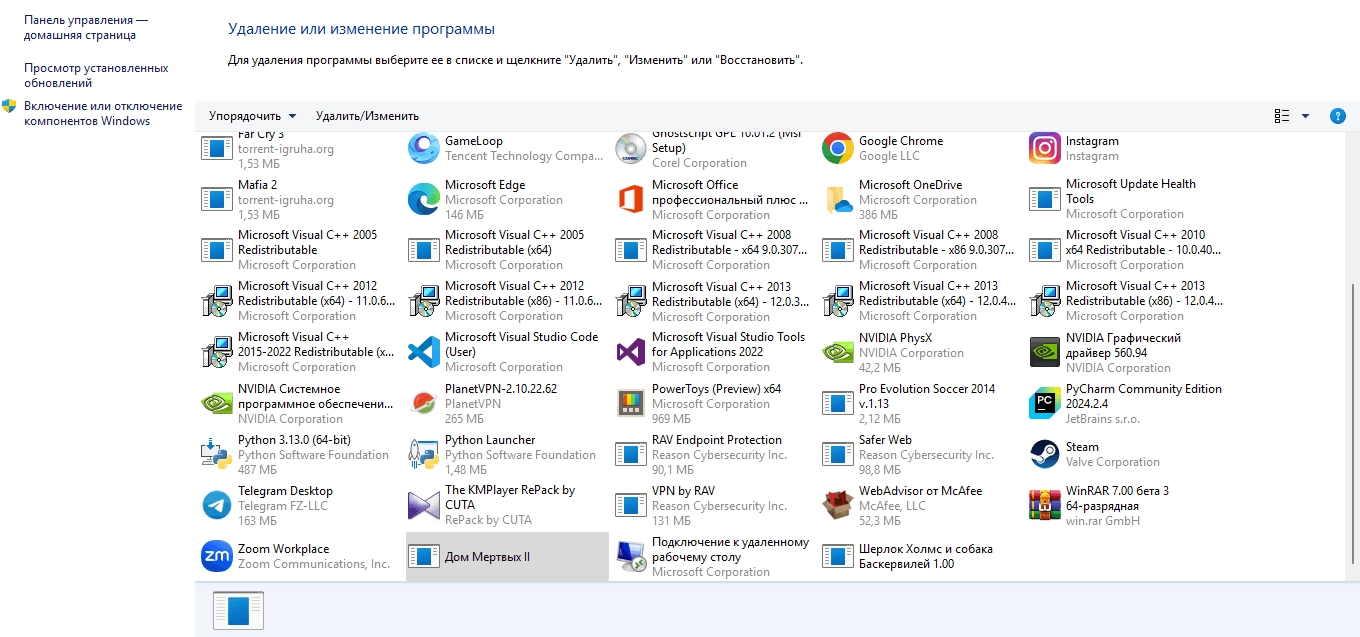
Task: Select Visual C++ 2010 x64 Redistributable entry
Action: click(1129, 250)
